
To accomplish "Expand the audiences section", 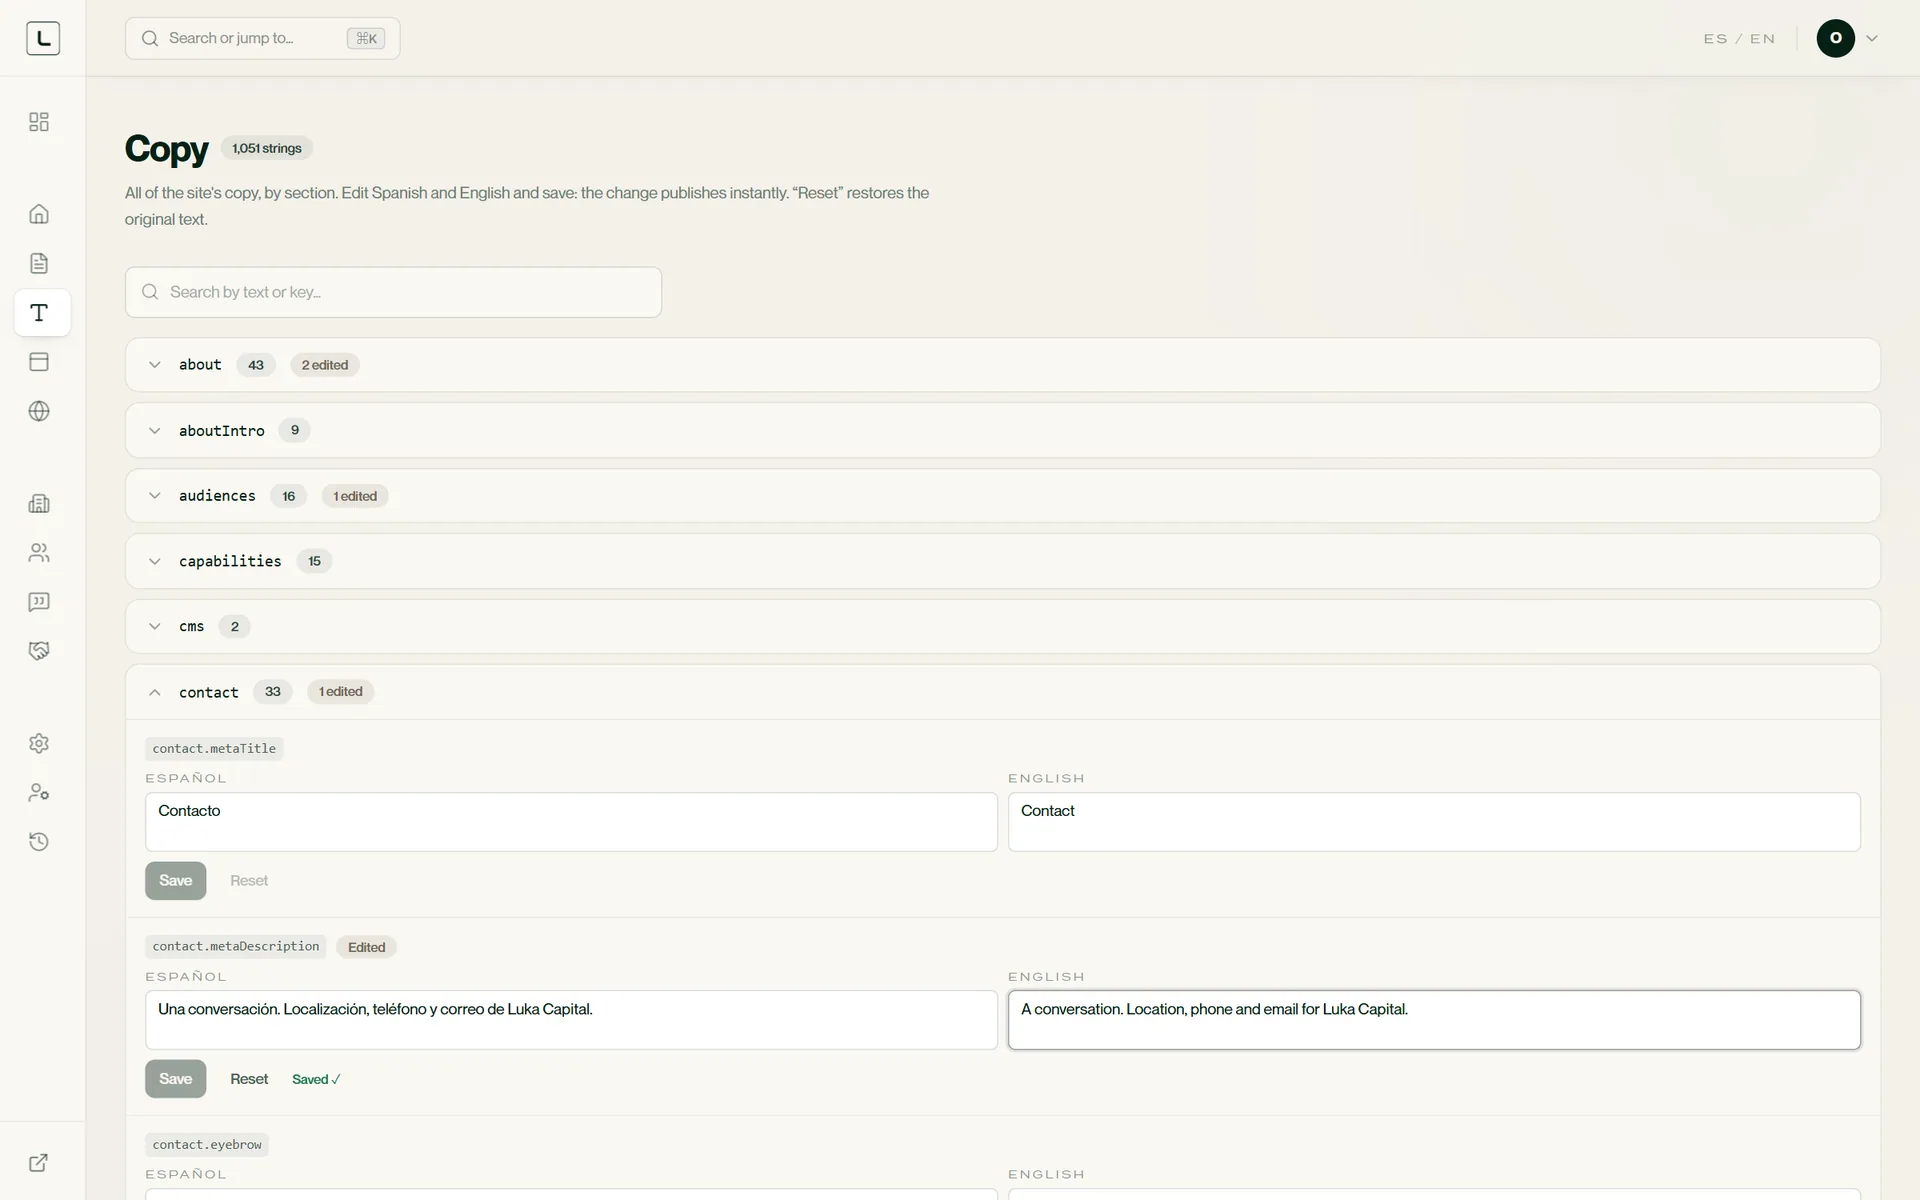I will click(1002, 496).
